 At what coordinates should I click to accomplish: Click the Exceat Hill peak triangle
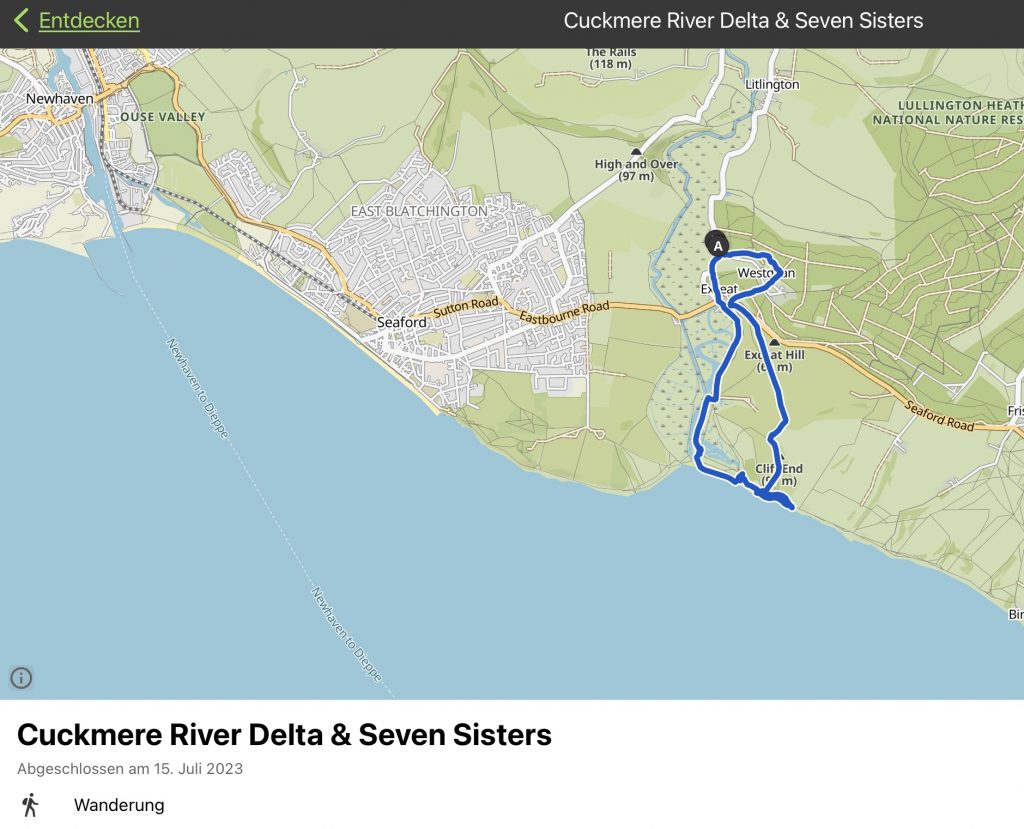click(x=773, y=342)
